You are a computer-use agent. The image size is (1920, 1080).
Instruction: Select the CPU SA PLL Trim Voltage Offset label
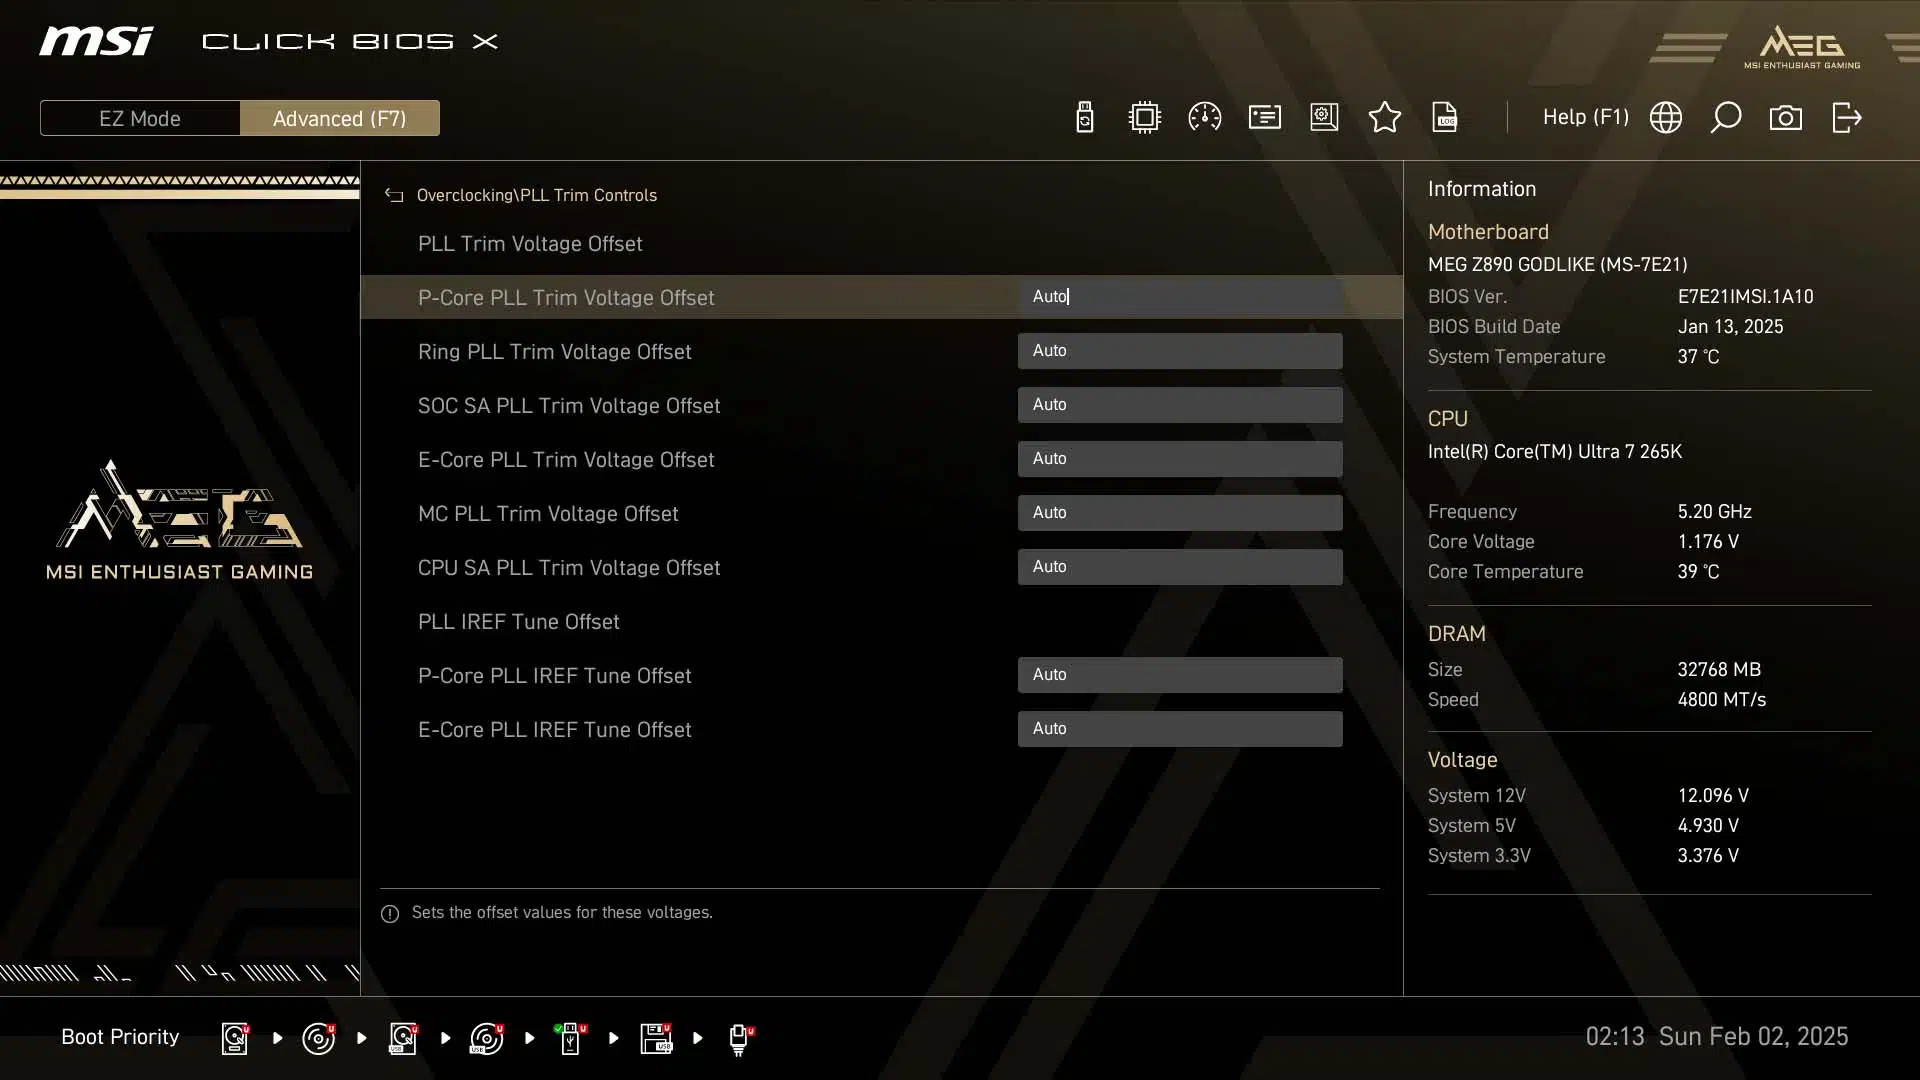click(569, 568)
